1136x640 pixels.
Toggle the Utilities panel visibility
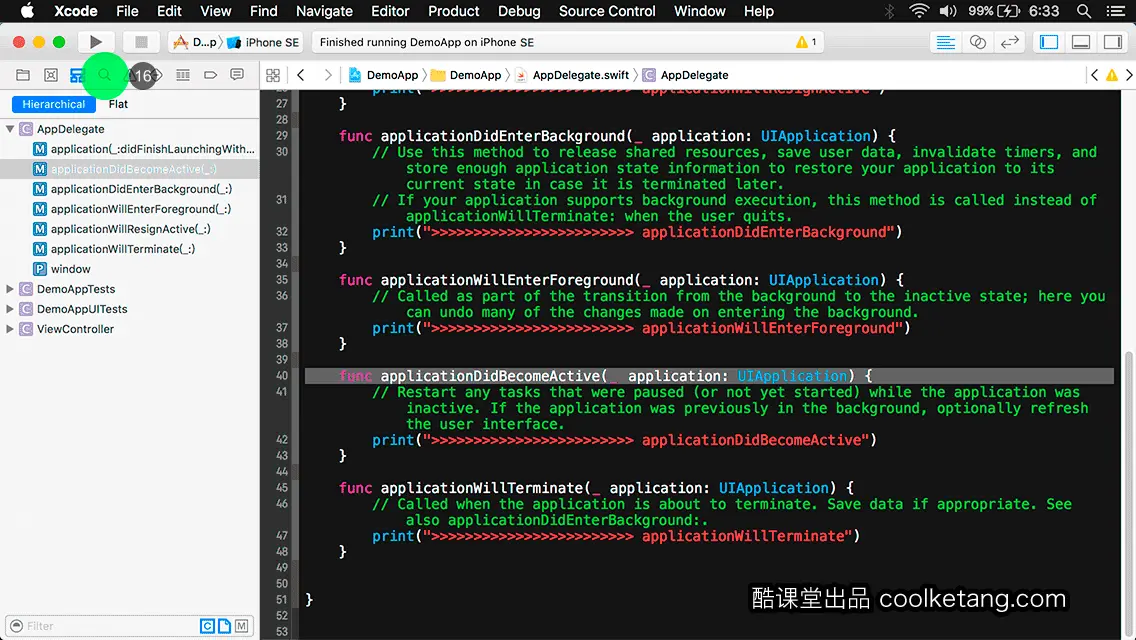coord(1112,42)
